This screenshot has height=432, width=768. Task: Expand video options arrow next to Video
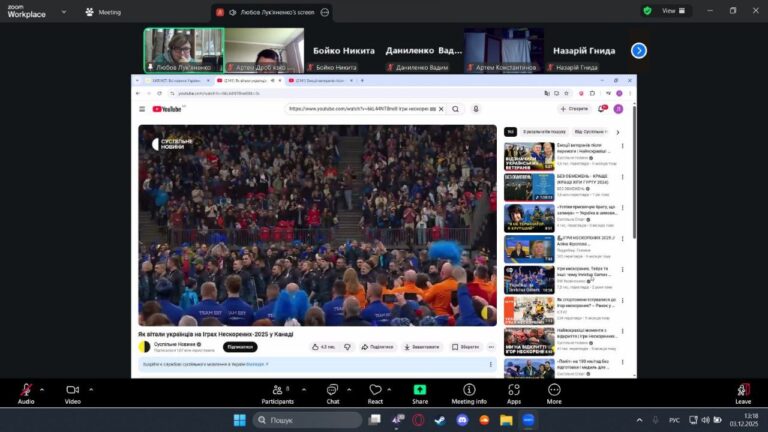click(x=91, y=389)
